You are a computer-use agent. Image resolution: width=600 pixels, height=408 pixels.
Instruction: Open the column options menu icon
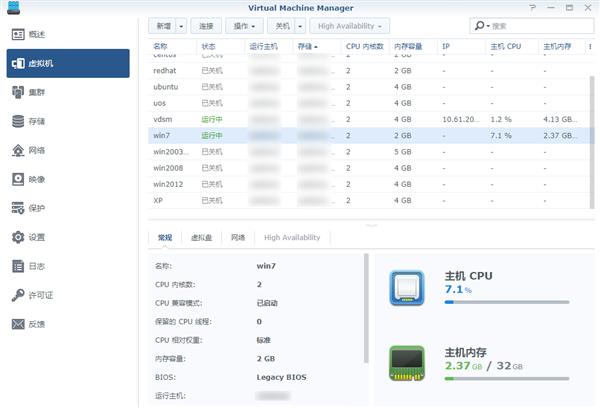(590, 47)
